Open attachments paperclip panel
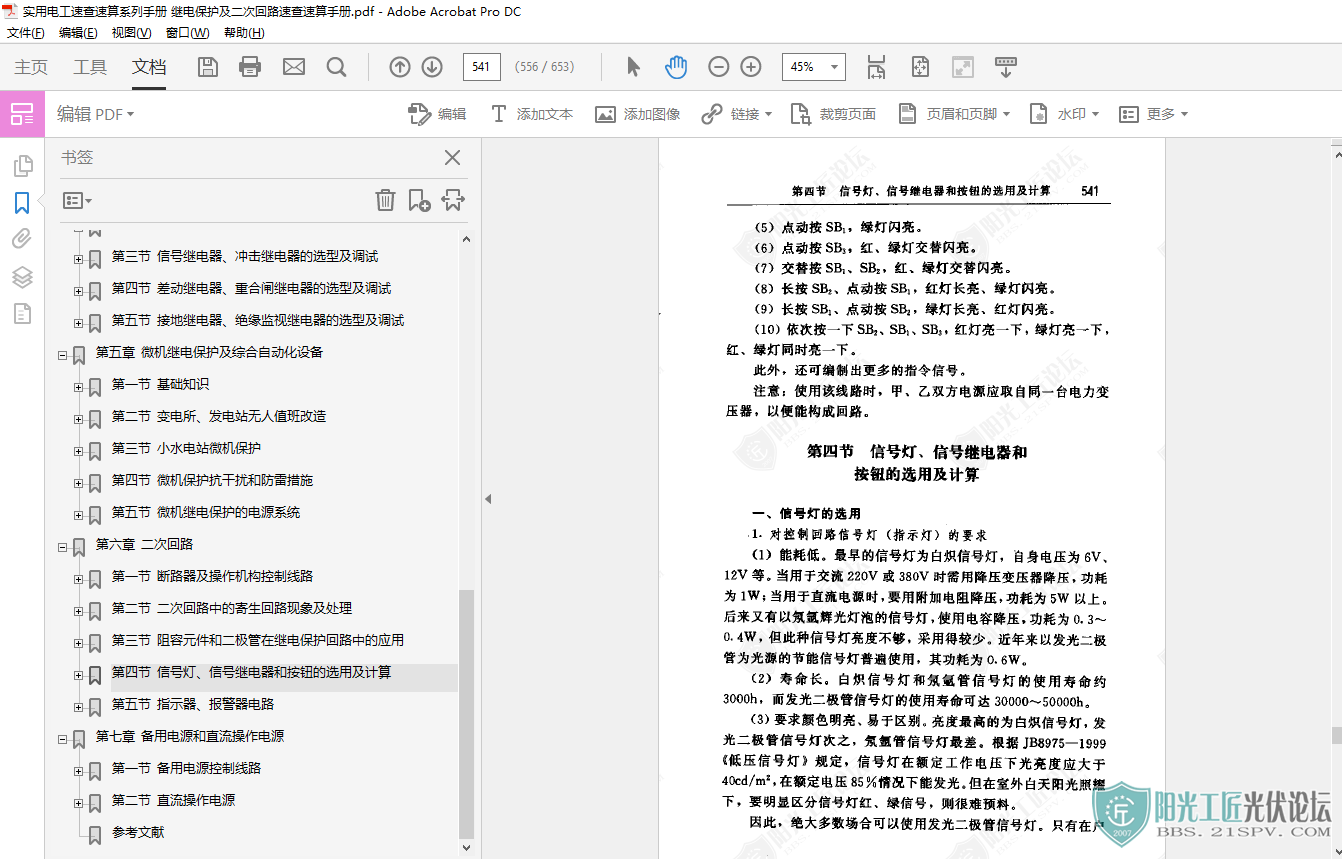This screenshot has height=859, width=1342. point(22,239)
